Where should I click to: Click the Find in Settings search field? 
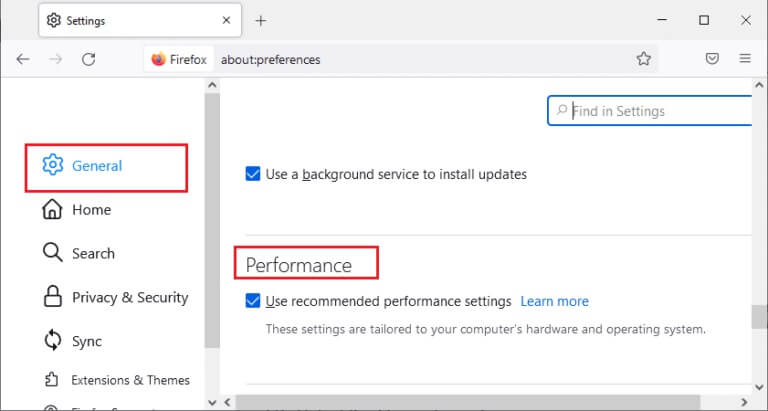(655, 111)
